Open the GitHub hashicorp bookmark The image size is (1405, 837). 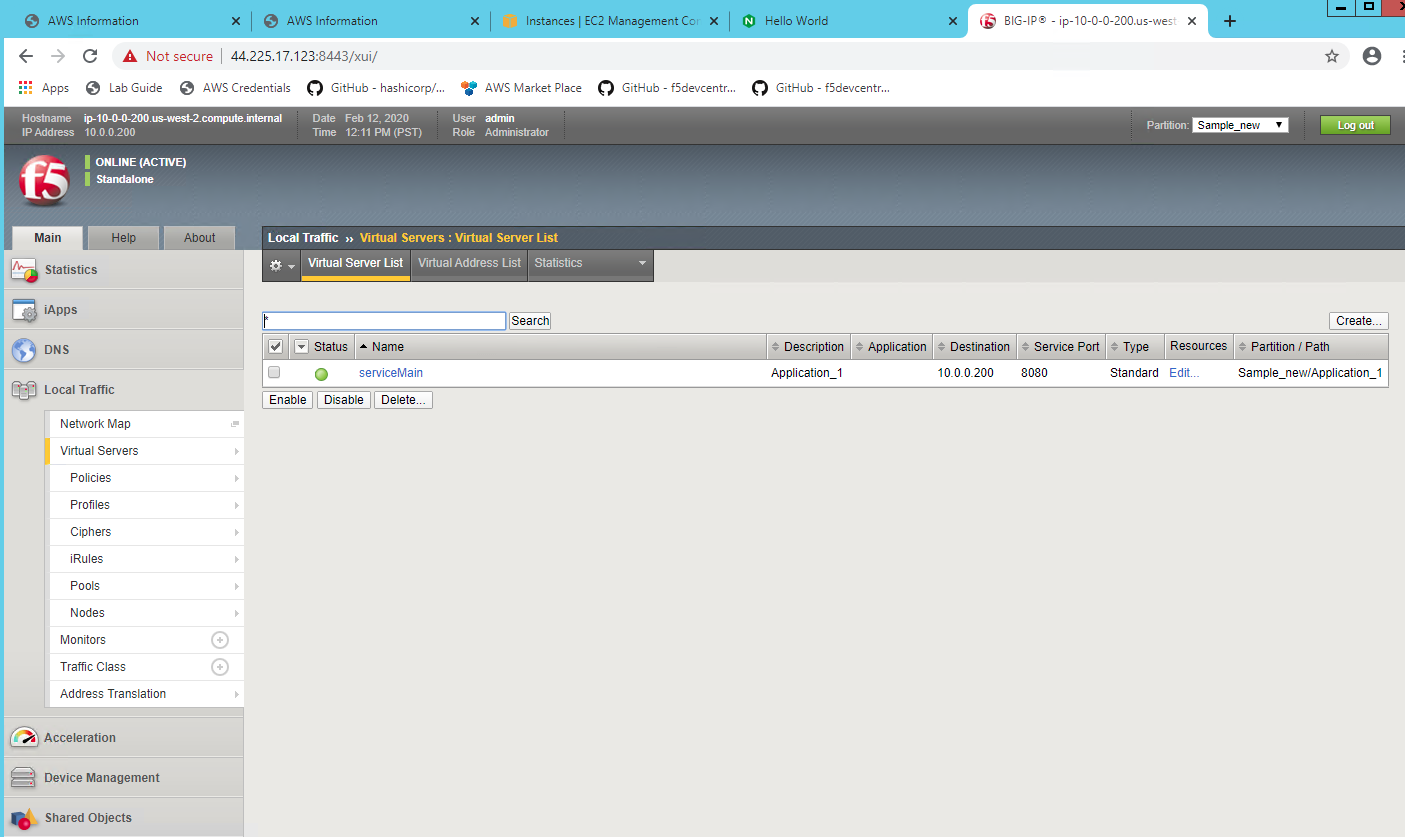[376, 88]
